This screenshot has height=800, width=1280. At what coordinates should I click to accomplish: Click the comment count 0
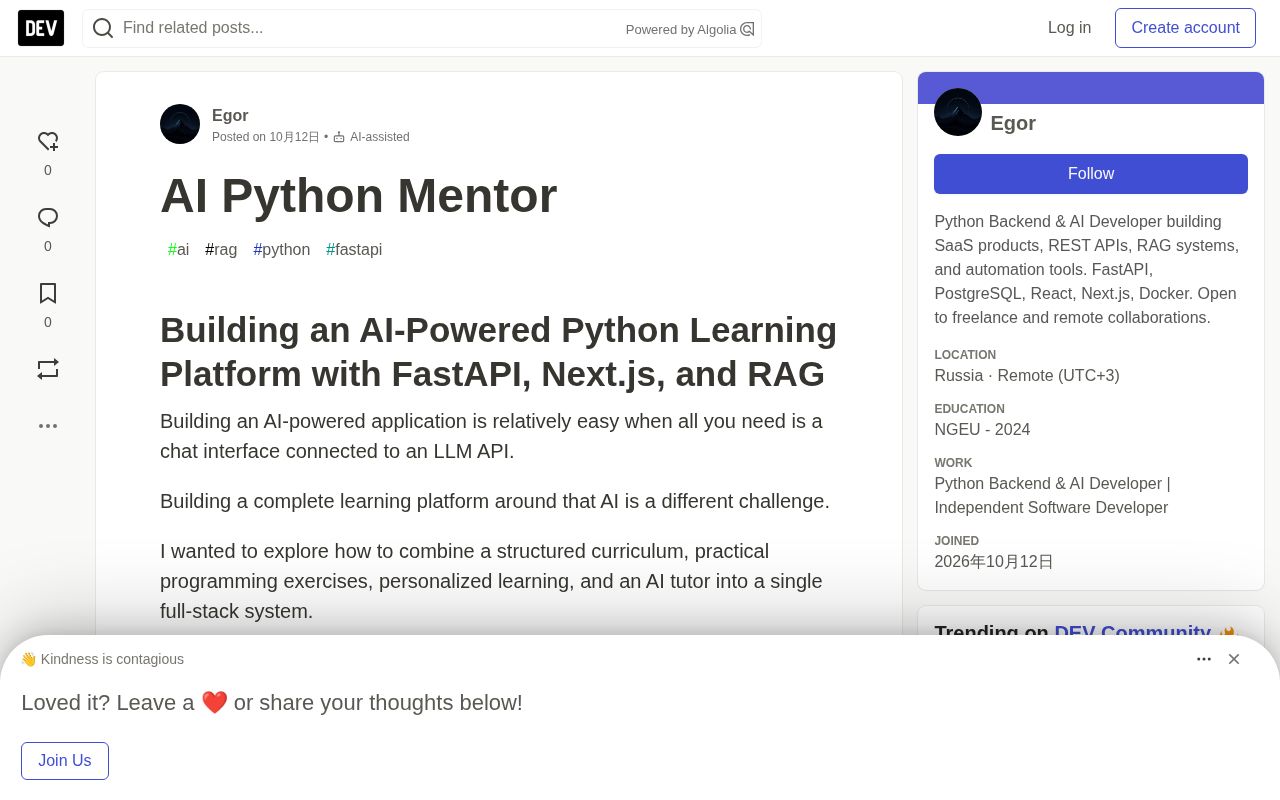48,246
